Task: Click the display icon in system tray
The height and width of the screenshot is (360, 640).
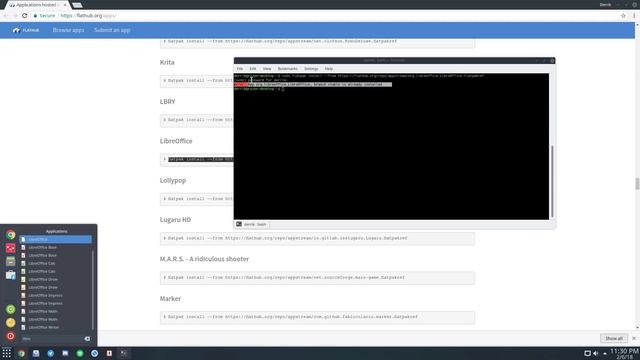Action: pyautogui.click(x=587, y=353)
